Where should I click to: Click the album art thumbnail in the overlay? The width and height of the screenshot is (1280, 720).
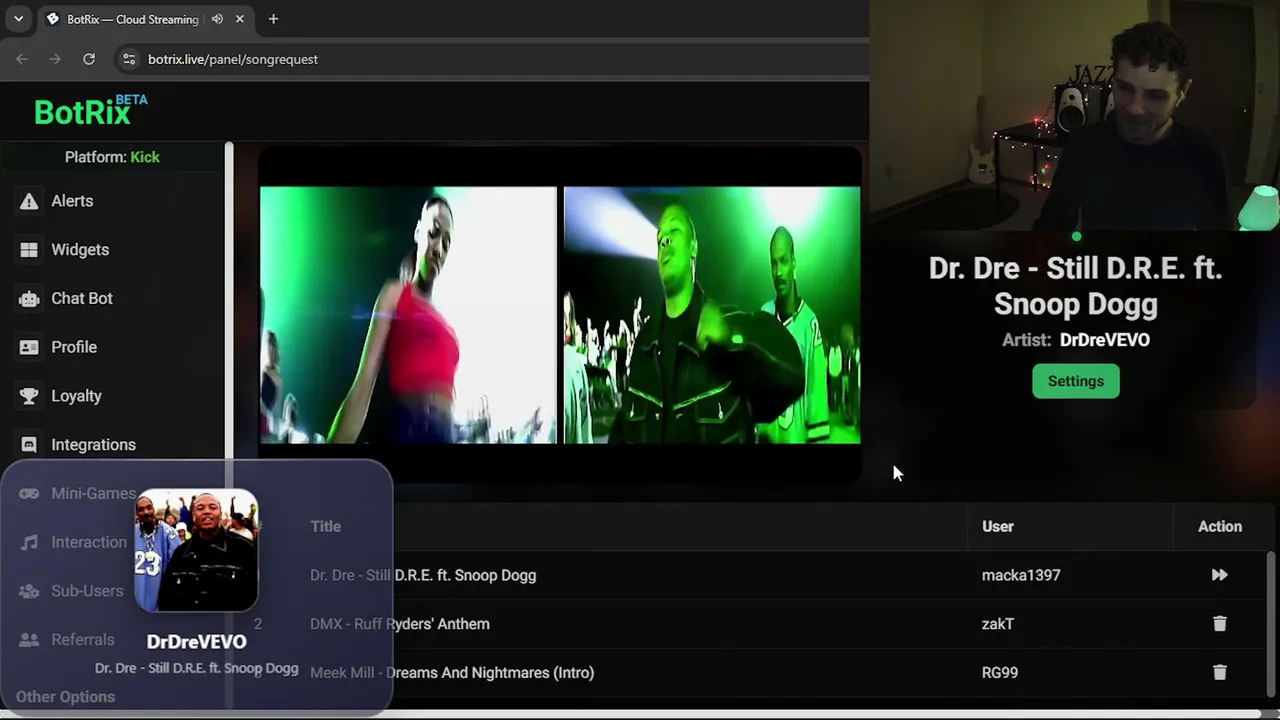(x=196, y=550)
